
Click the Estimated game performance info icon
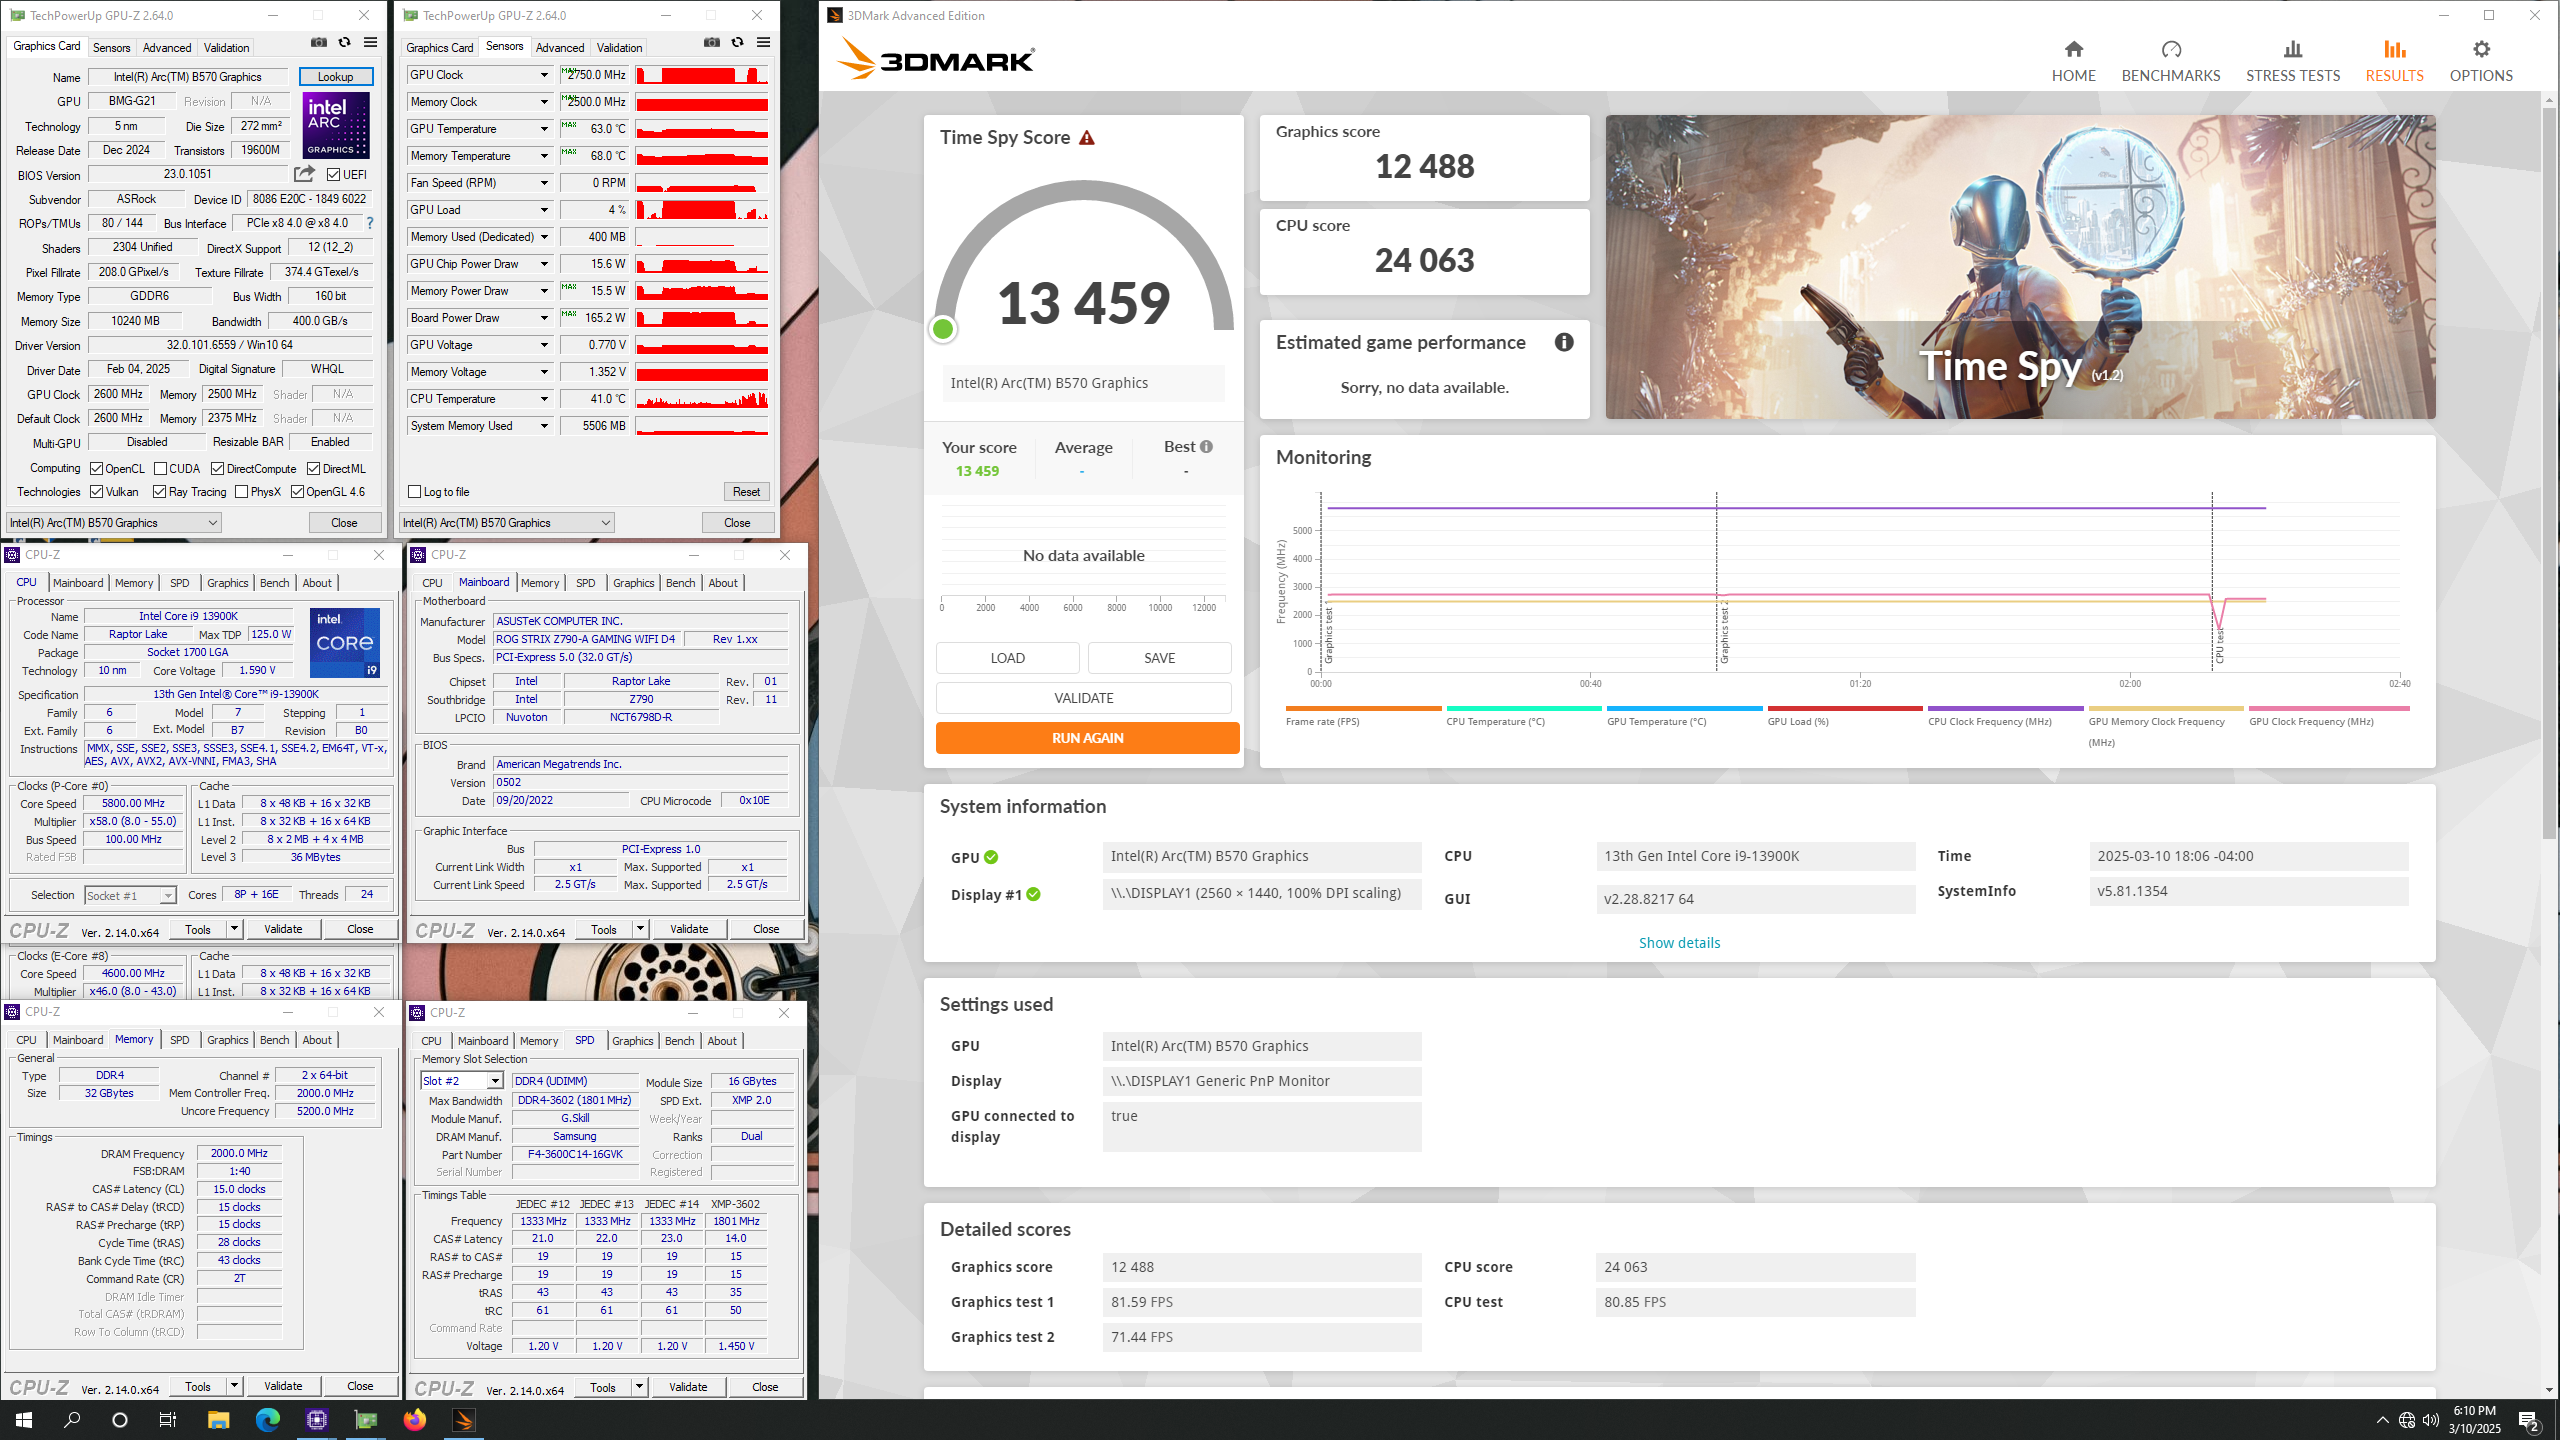click(1564, 342)
